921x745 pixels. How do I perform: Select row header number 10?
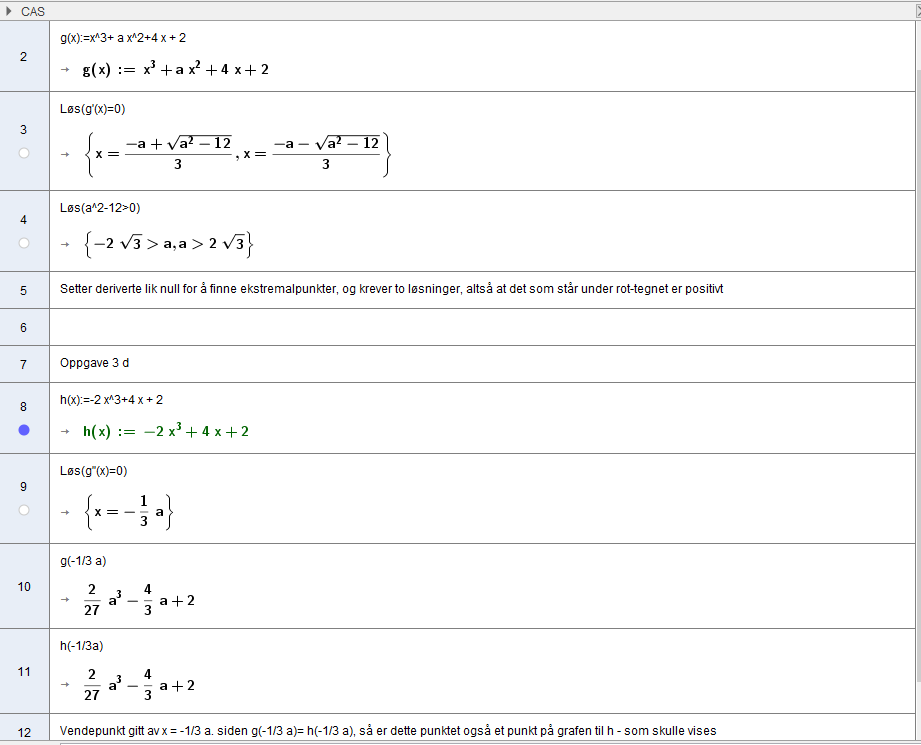[x=24, y=586]
